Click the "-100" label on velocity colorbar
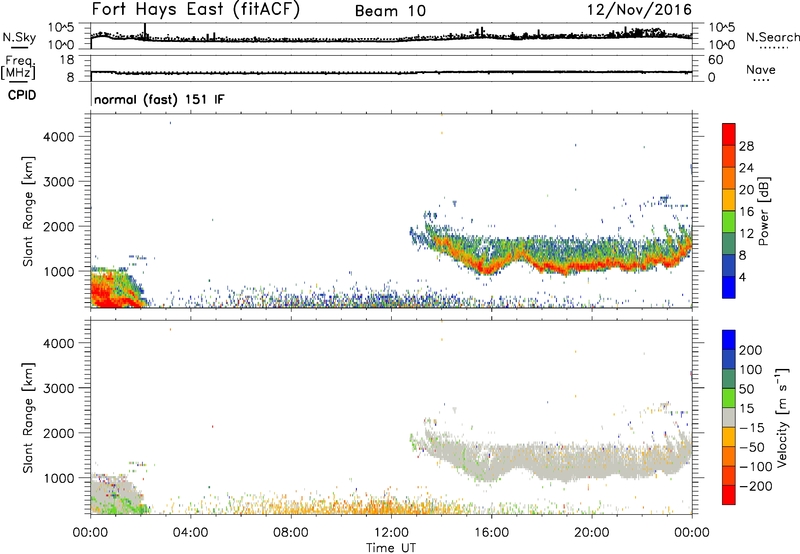The image size is (800, 554). pos(756,466)
